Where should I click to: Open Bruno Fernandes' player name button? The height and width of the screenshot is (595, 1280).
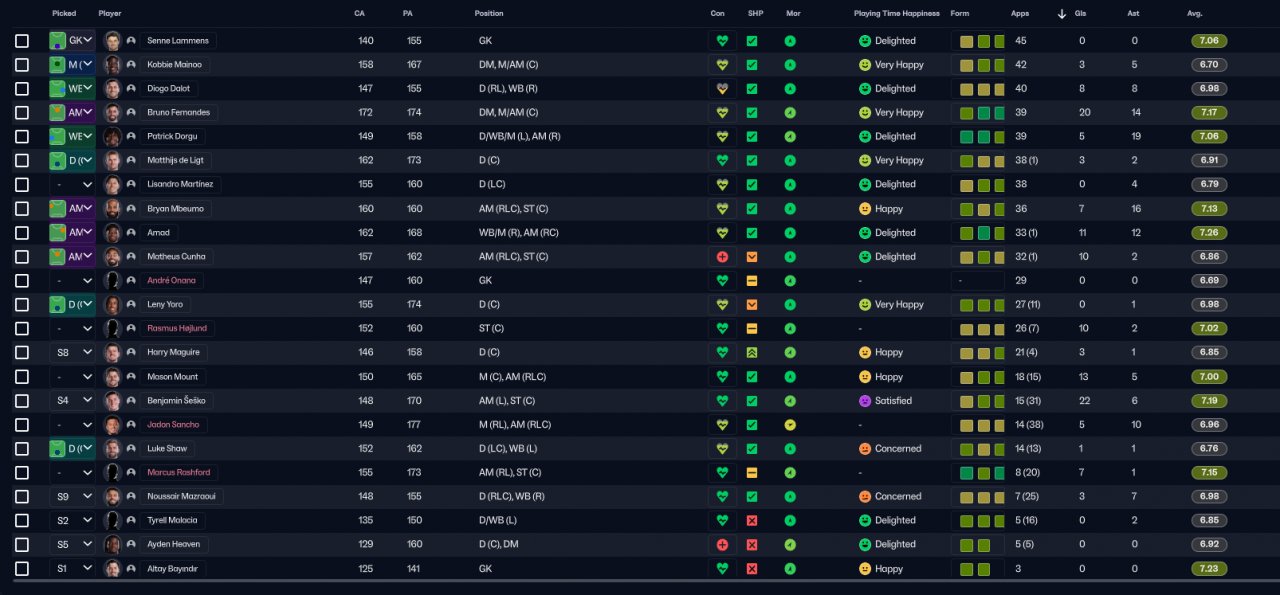[x=178, y=113]
